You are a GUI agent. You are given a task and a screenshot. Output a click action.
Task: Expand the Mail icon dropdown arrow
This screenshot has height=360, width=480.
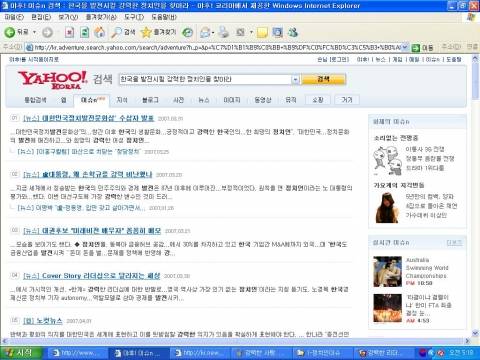(213, 32)
